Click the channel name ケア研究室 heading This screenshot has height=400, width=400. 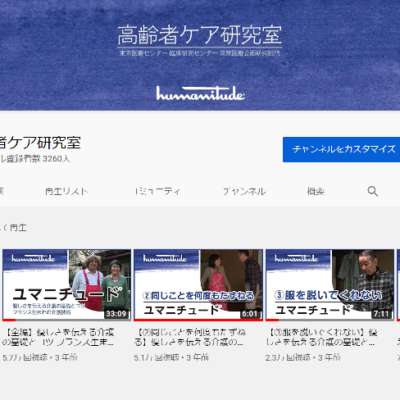click(x=40, y=143)
